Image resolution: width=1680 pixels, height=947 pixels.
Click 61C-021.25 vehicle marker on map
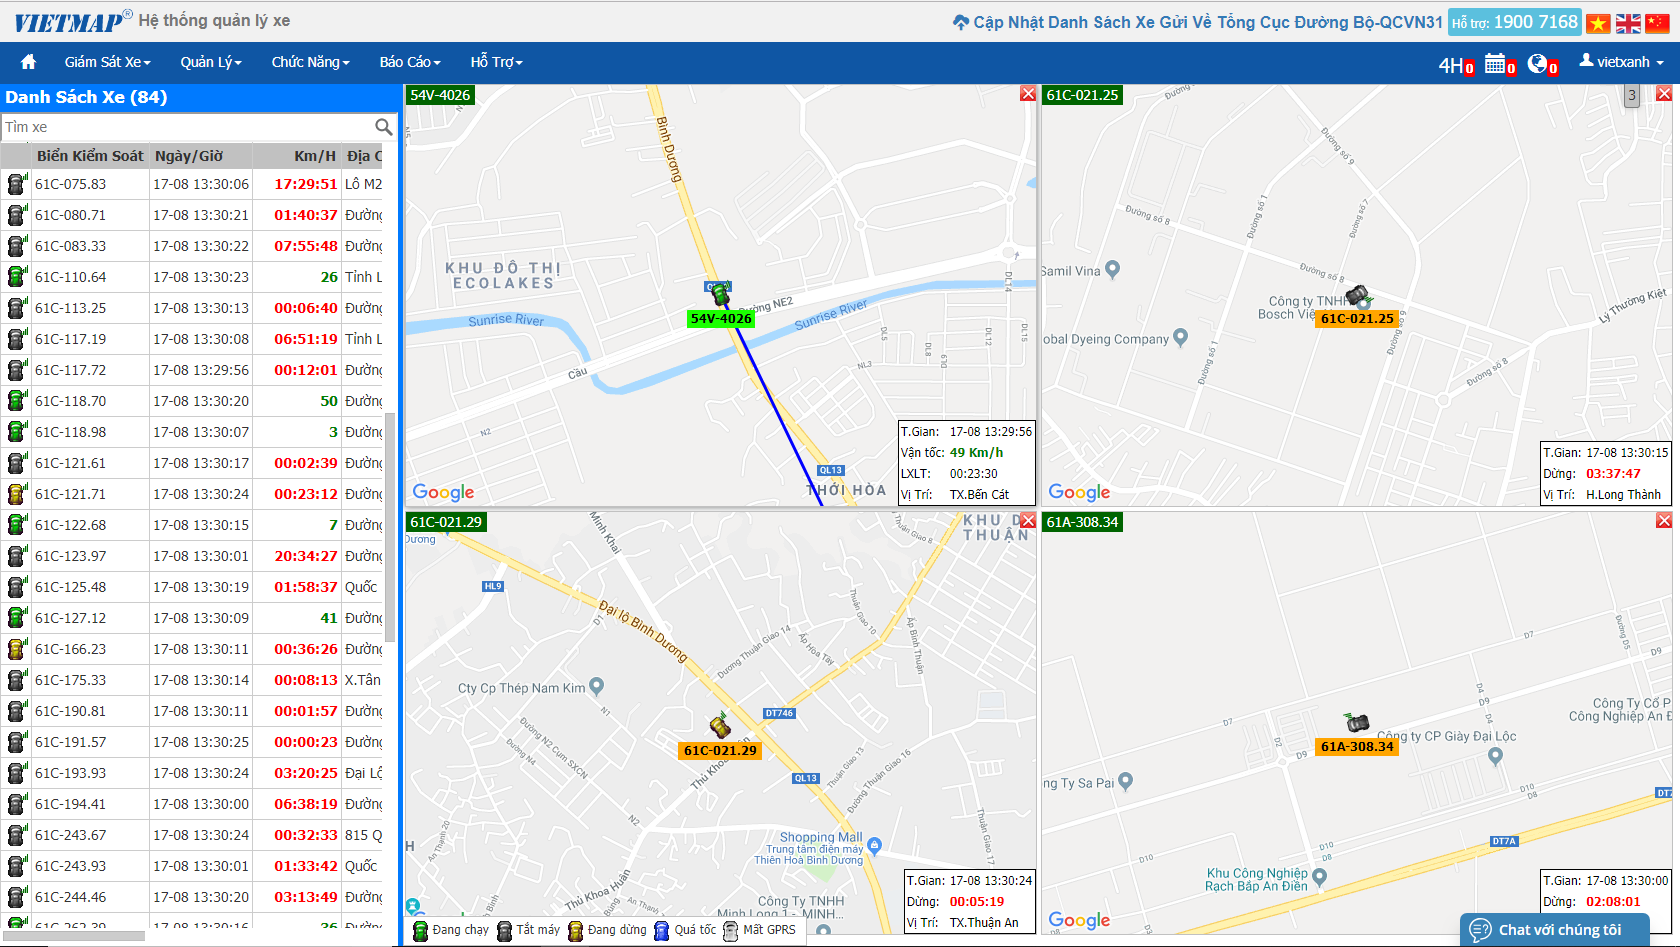[x=1357, y=295]
